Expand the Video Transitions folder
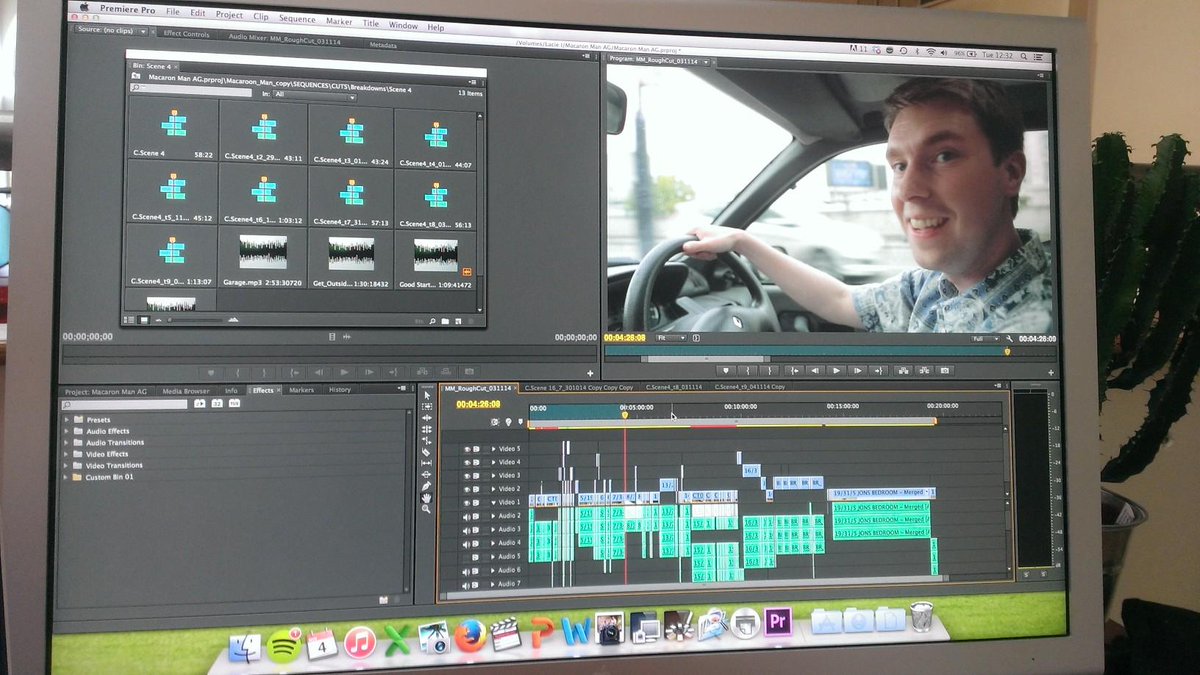 (67, 465)
